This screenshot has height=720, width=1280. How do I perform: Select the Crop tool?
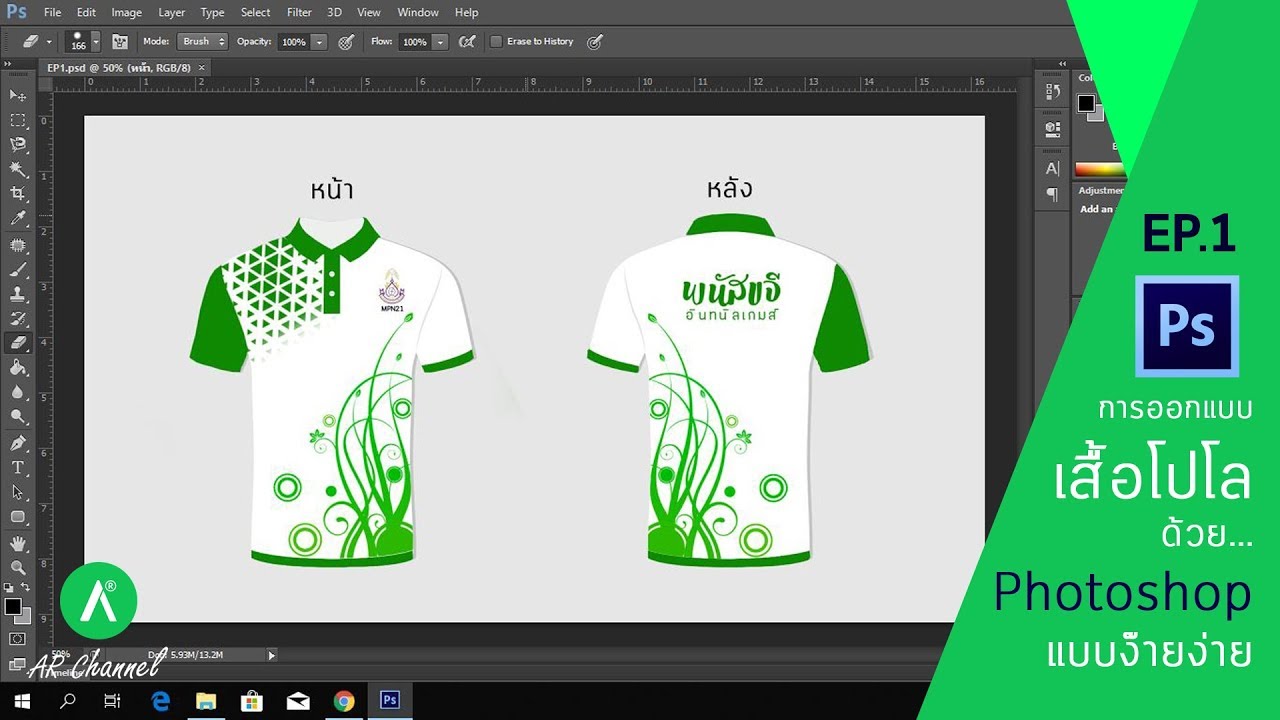pyautogui.click(x=18, y=194)
